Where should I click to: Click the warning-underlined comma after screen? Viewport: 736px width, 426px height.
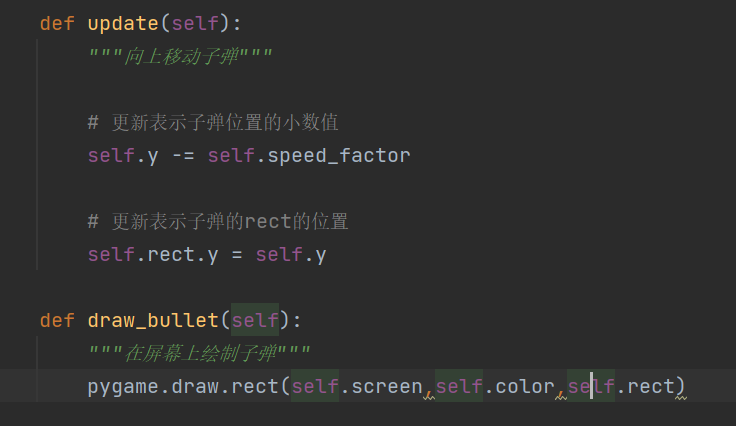[x=429, y=392]
